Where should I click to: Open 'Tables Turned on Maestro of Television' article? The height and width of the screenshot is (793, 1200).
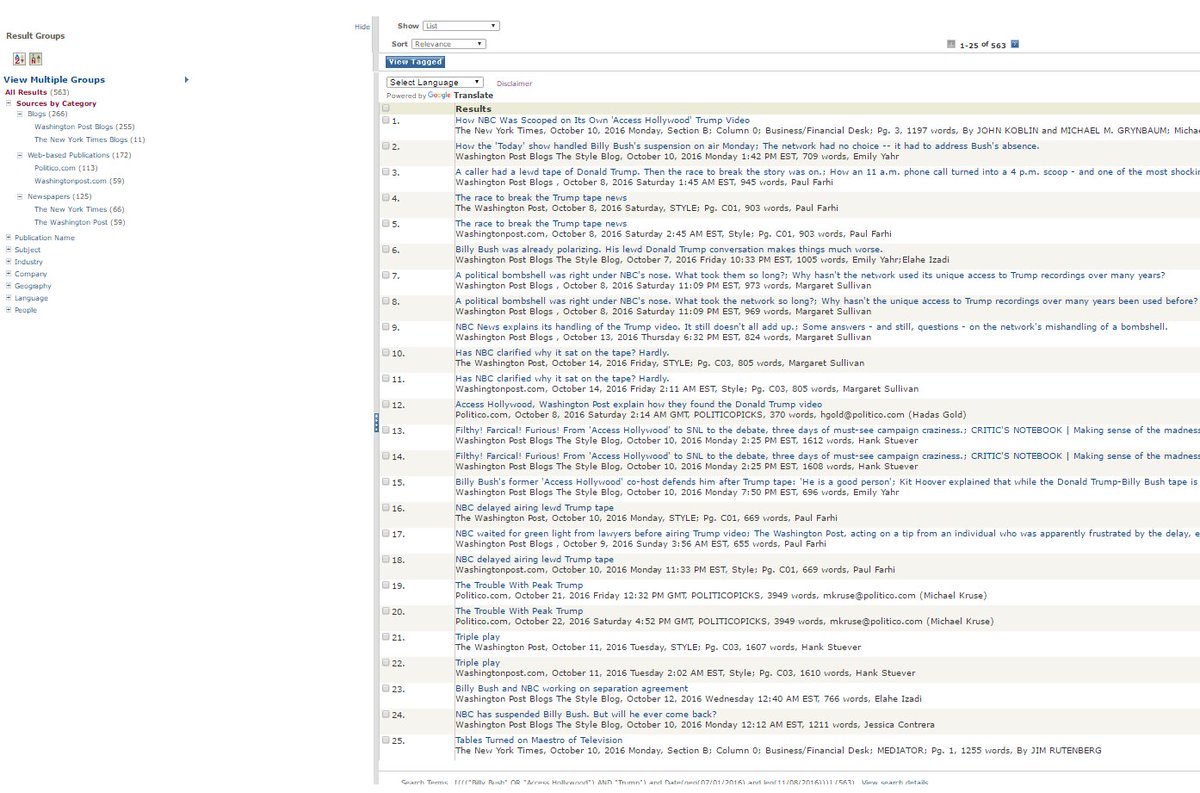pos(538,740)
